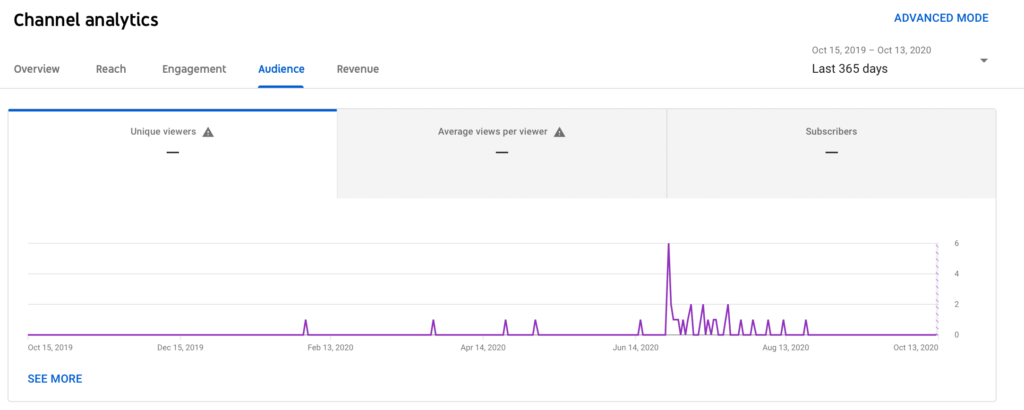This screenshot has width=1024, height=410.
Task: Click warning icon beside Average views per viewer
Action: pyautogui.click(x=560, y=132)
